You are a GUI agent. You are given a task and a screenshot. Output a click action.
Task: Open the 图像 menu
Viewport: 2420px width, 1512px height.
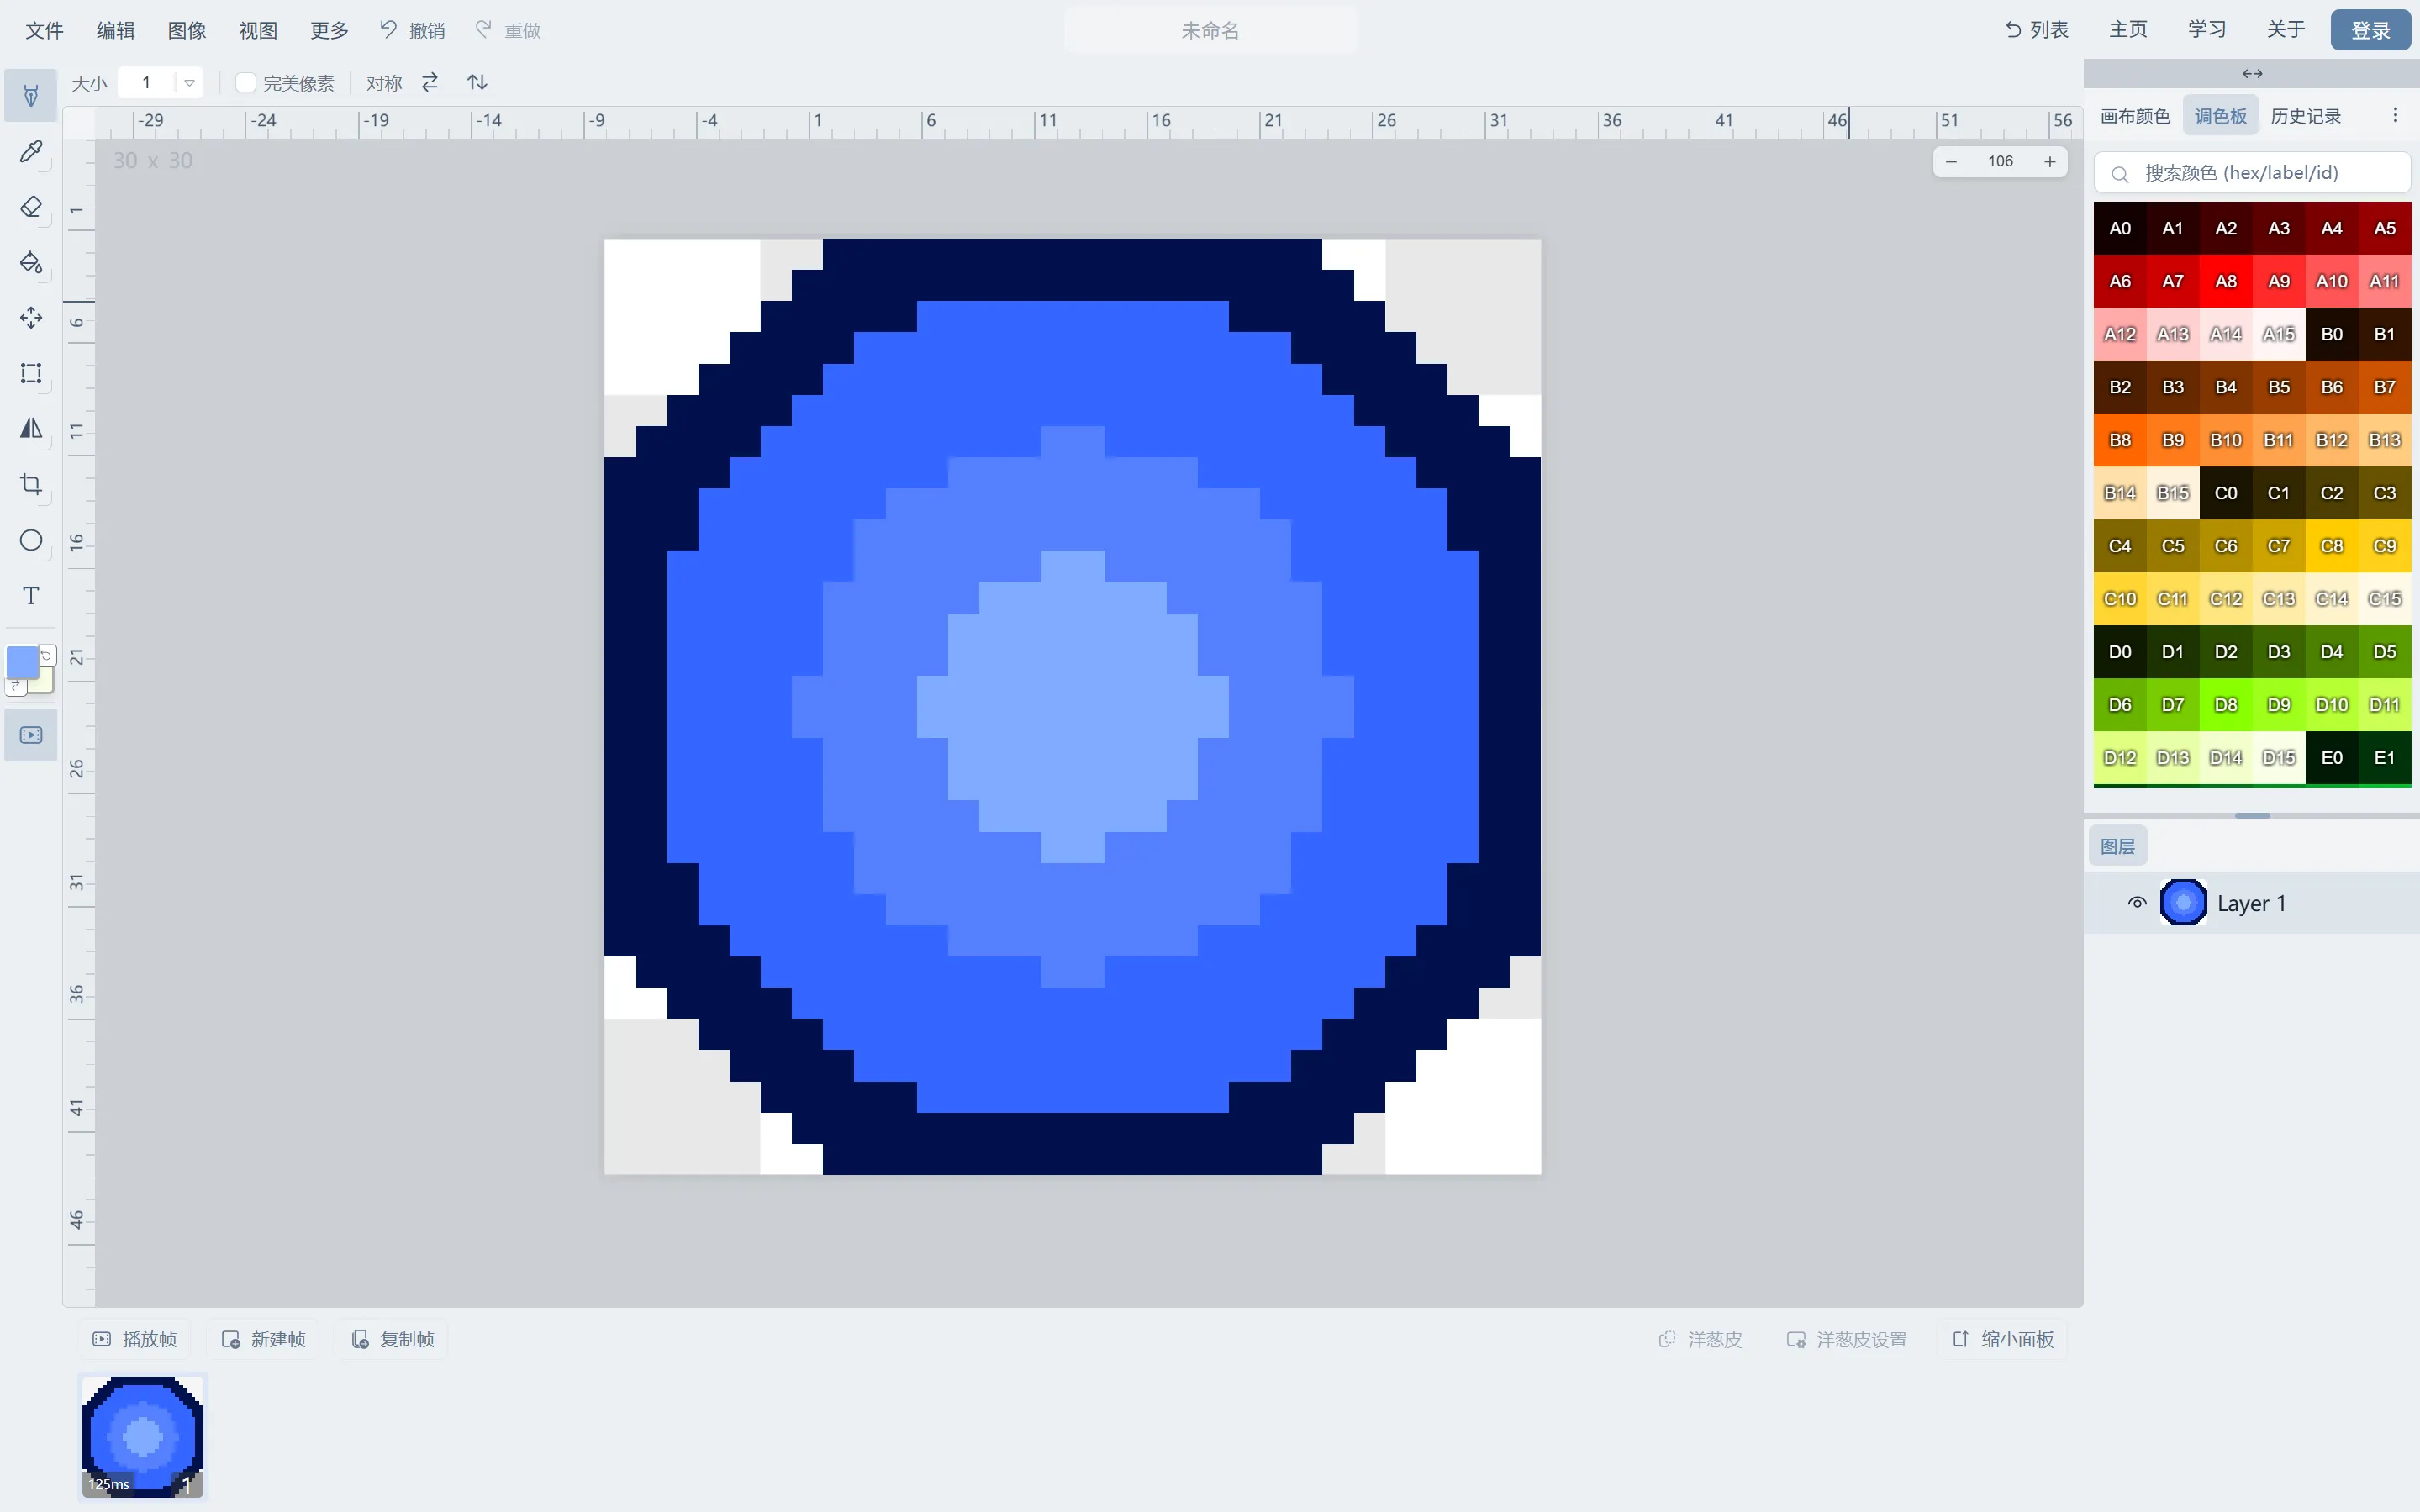pos(187,30)
